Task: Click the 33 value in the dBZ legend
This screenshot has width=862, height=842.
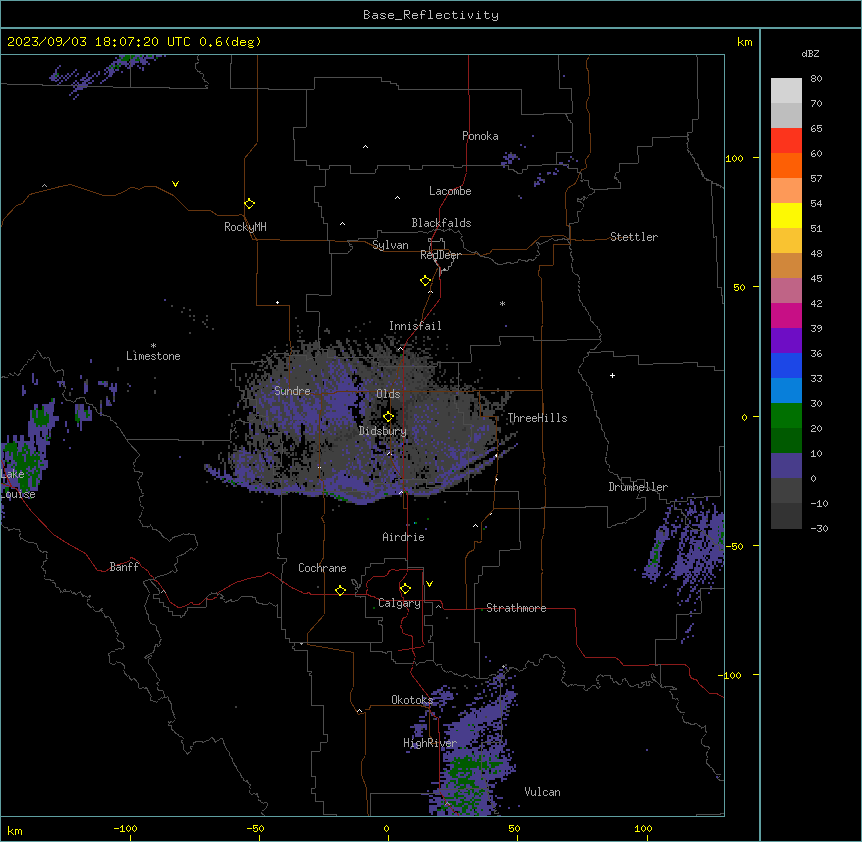Action: click(816, 379)
